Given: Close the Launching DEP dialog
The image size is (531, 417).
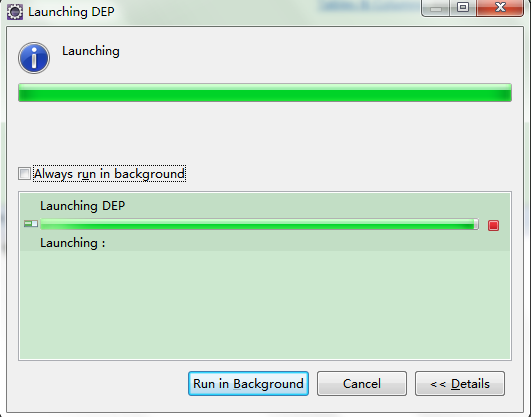Looking at the screenshot, I should pos(500,8).
